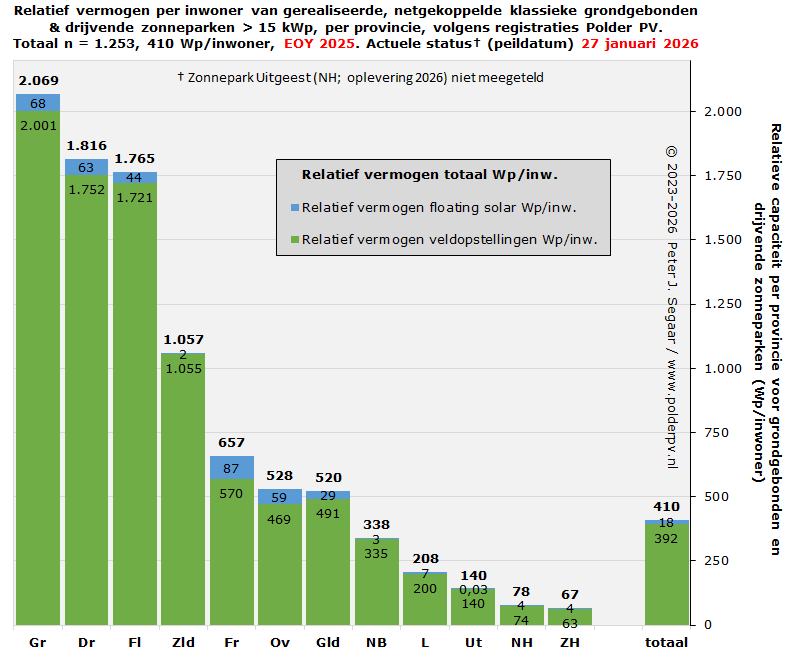Screen dimensions: 791x655
Task: Select the Gld bar blue segment 29
Action: [327, 495]
